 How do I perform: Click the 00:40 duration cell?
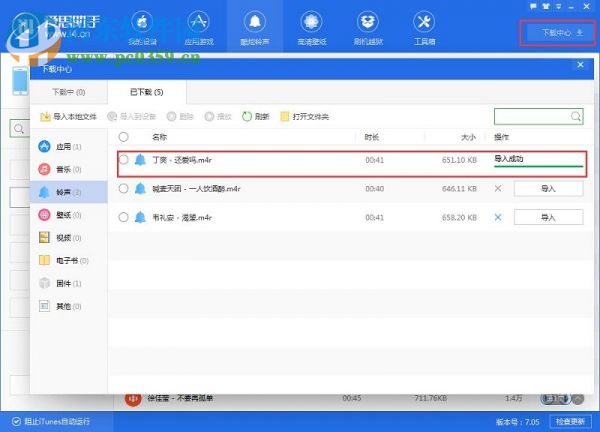(x=374, y=189)
